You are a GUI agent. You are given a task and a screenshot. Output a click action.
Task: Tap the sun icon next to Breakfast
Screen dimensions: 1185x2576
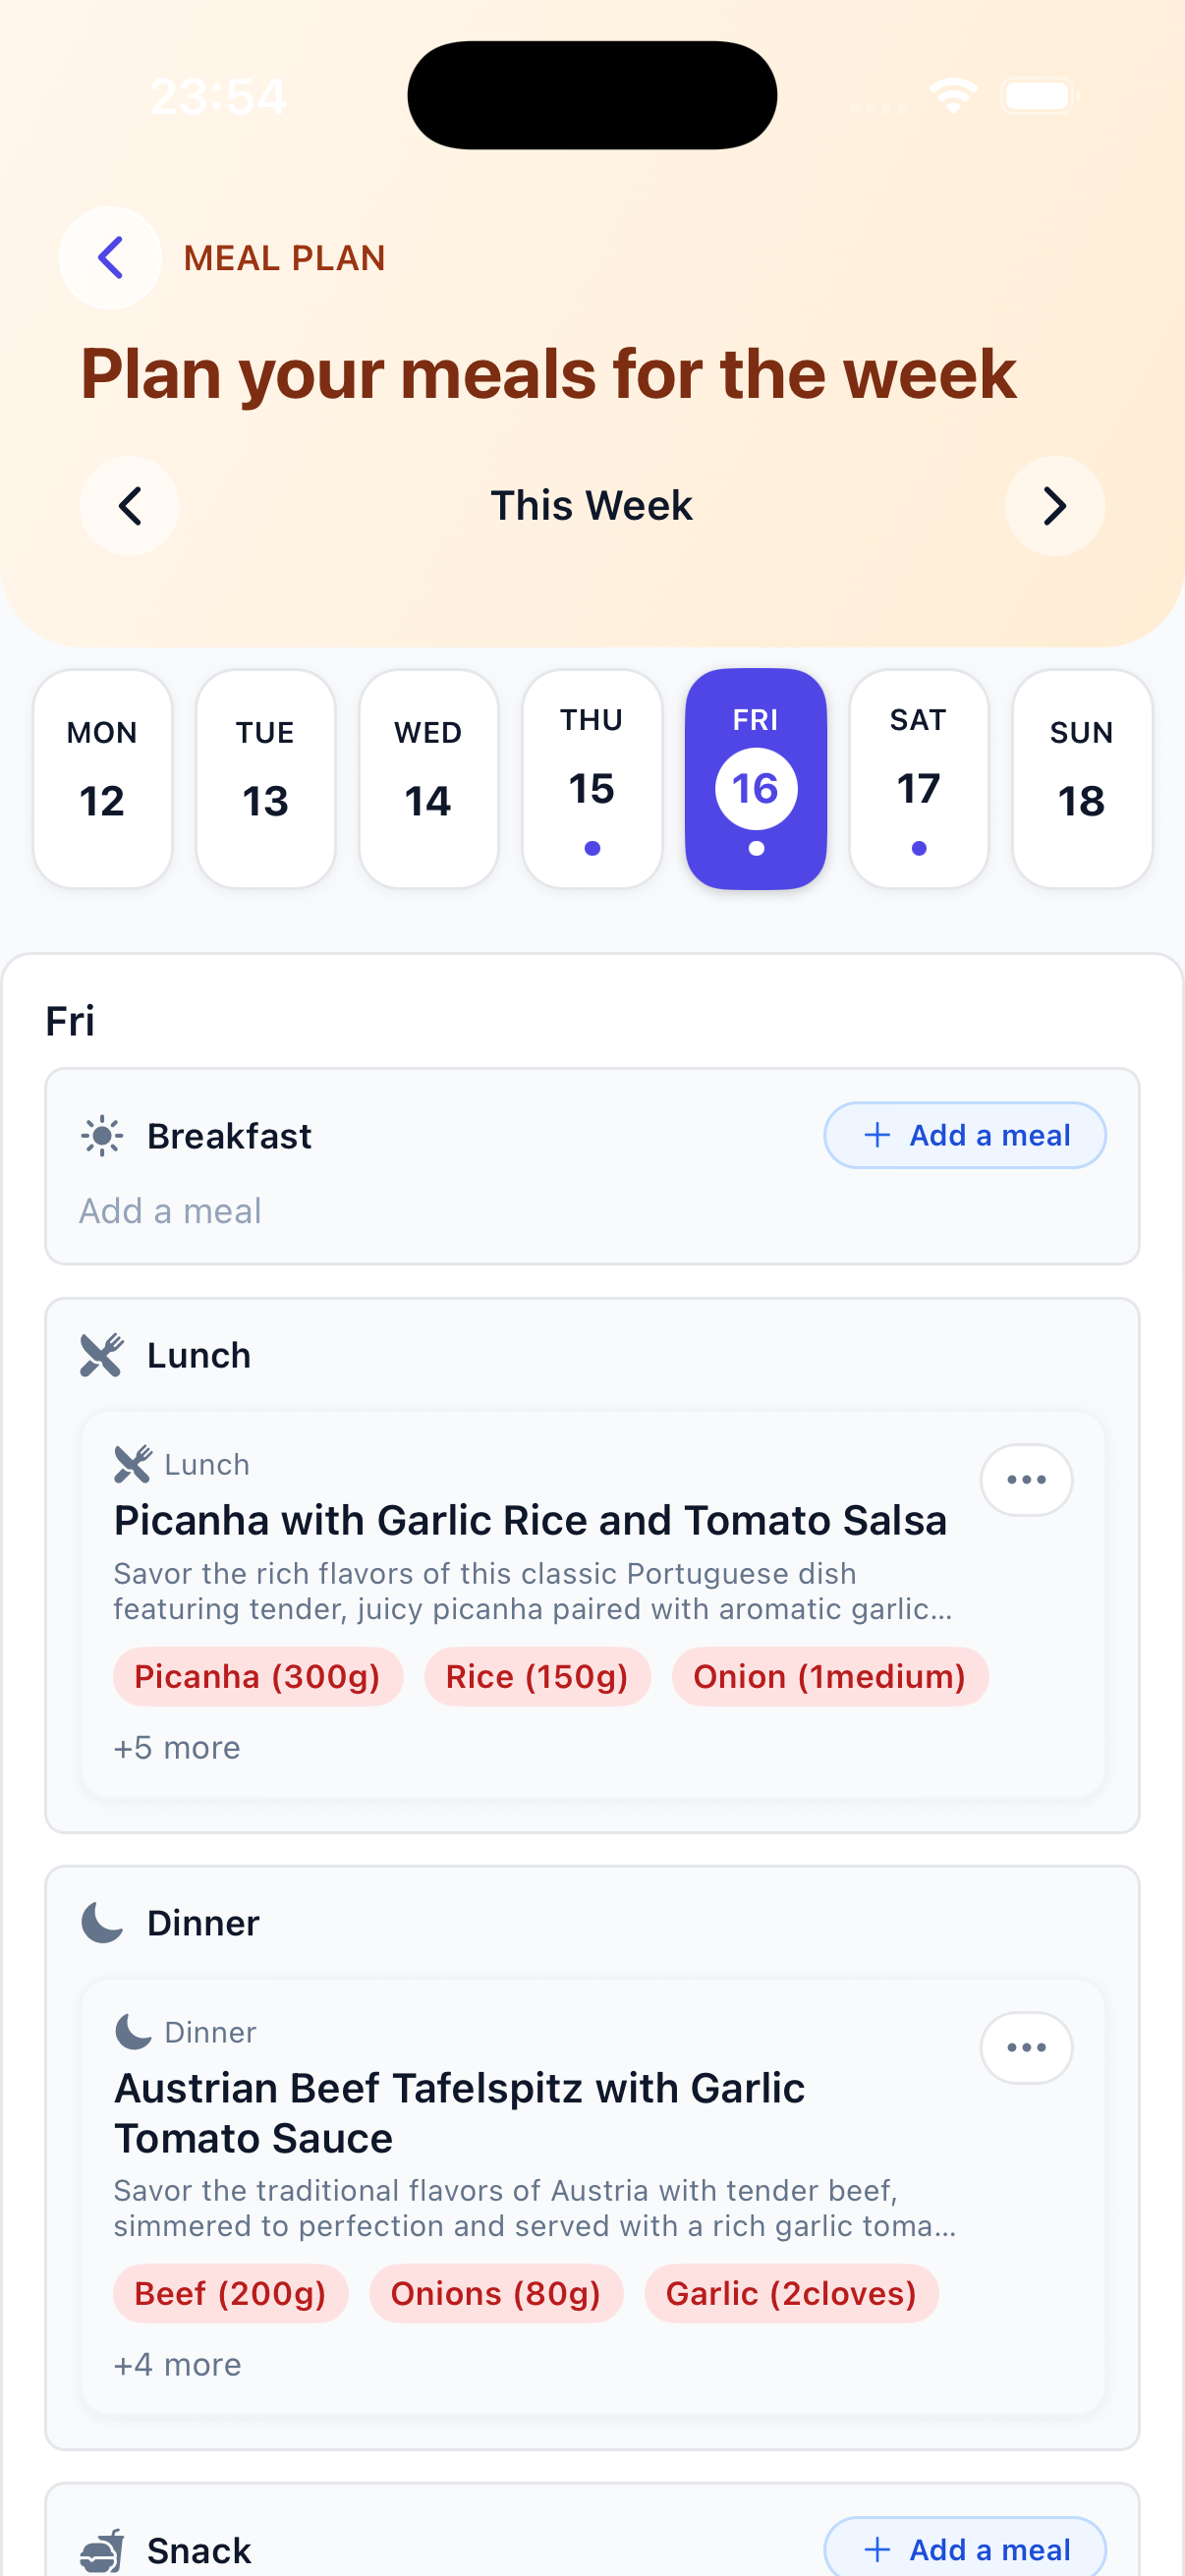click(x=103, y=1135)
